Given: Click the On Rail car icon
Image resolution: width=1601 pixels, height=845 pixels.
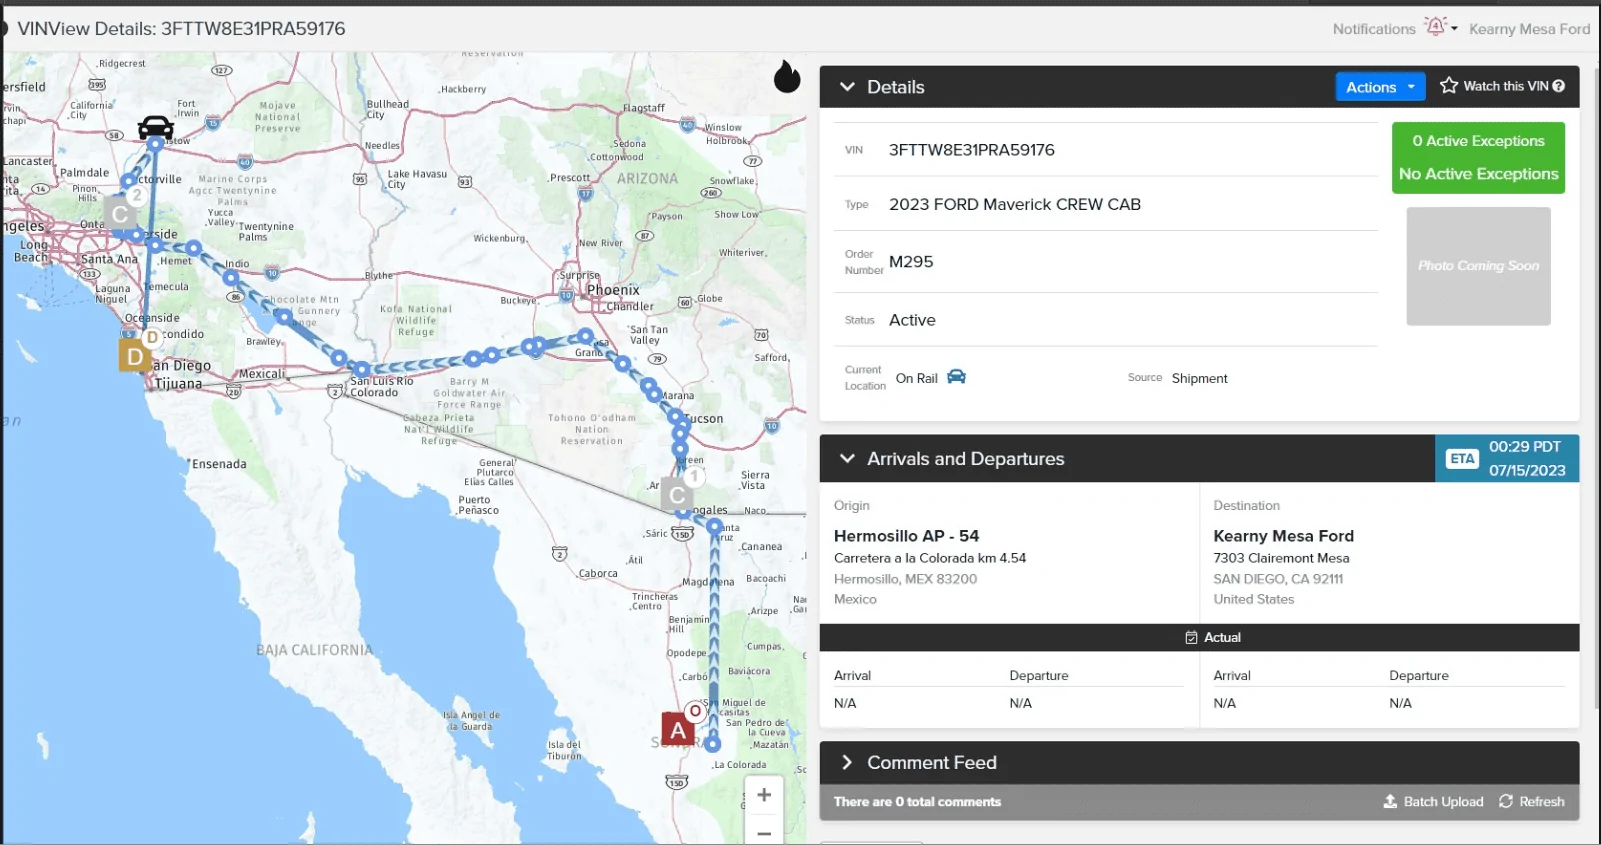Looking at the screenshot, I should [x=957, y=377].
